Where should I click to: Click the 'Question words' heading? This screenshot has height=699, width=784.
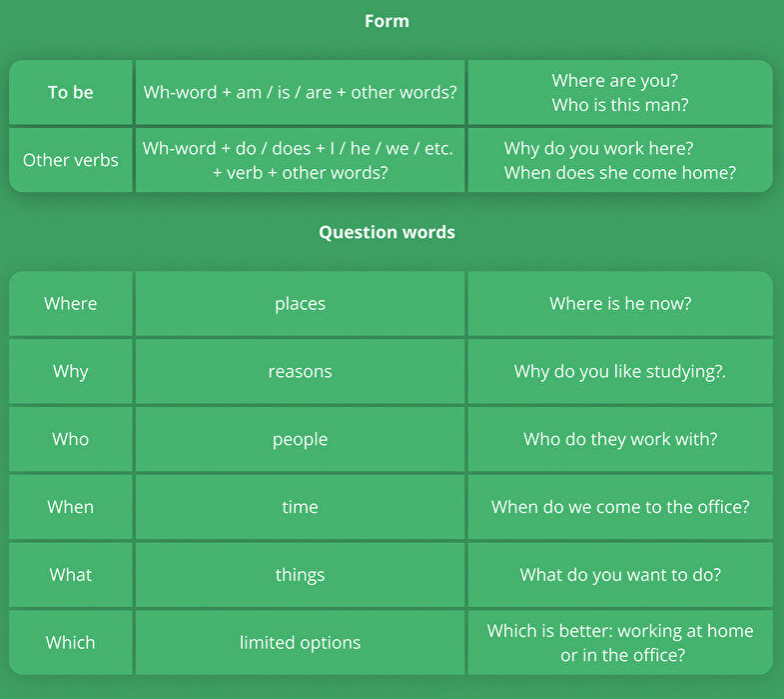coord(386,232)
